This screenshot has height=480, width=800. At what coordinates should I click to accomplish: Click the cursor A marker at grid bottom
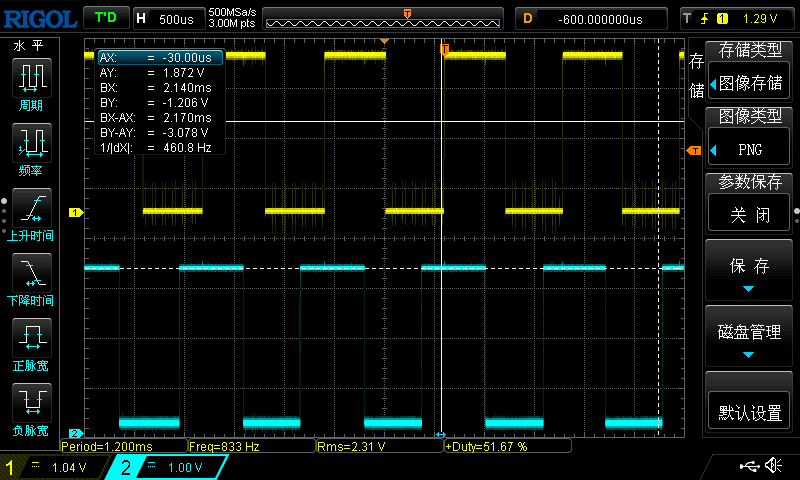(441, 435)
